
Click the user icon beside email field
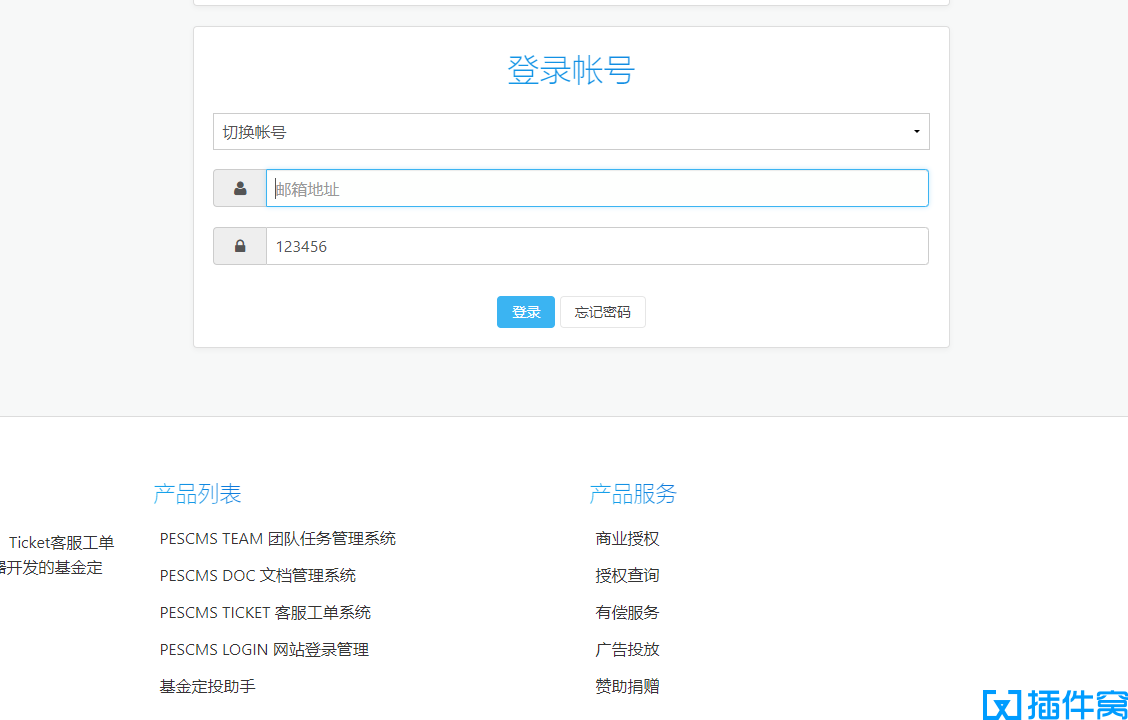[x=240, y=188]
